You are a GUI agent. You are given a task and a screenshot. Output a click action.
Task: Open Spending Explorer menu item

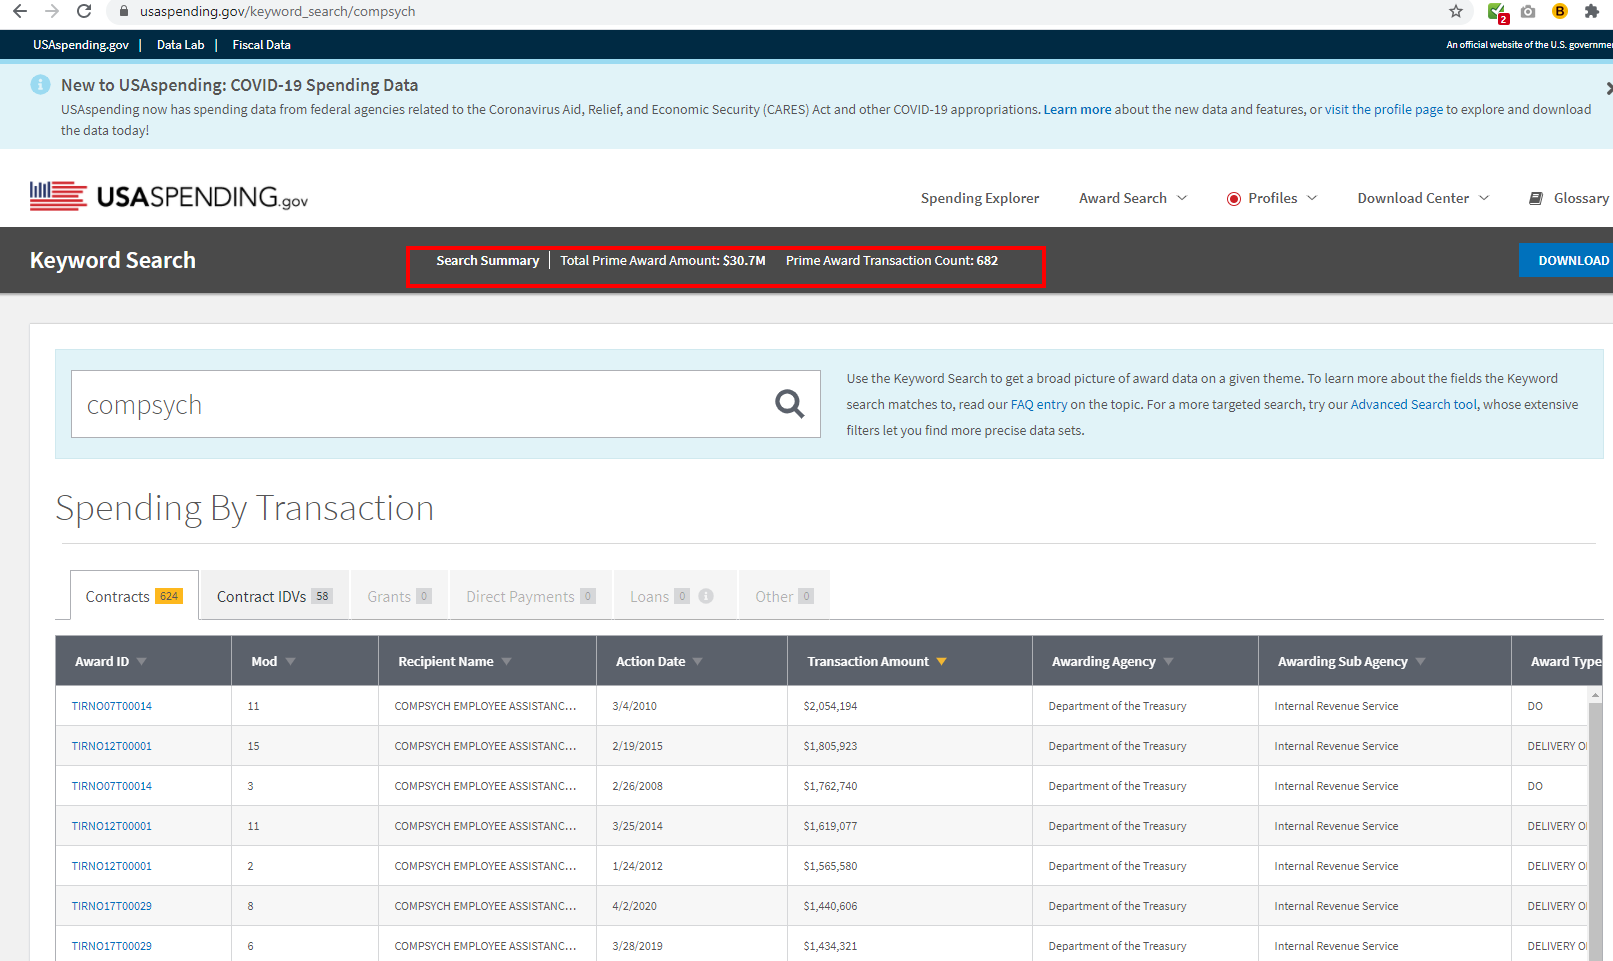(980, 198)
